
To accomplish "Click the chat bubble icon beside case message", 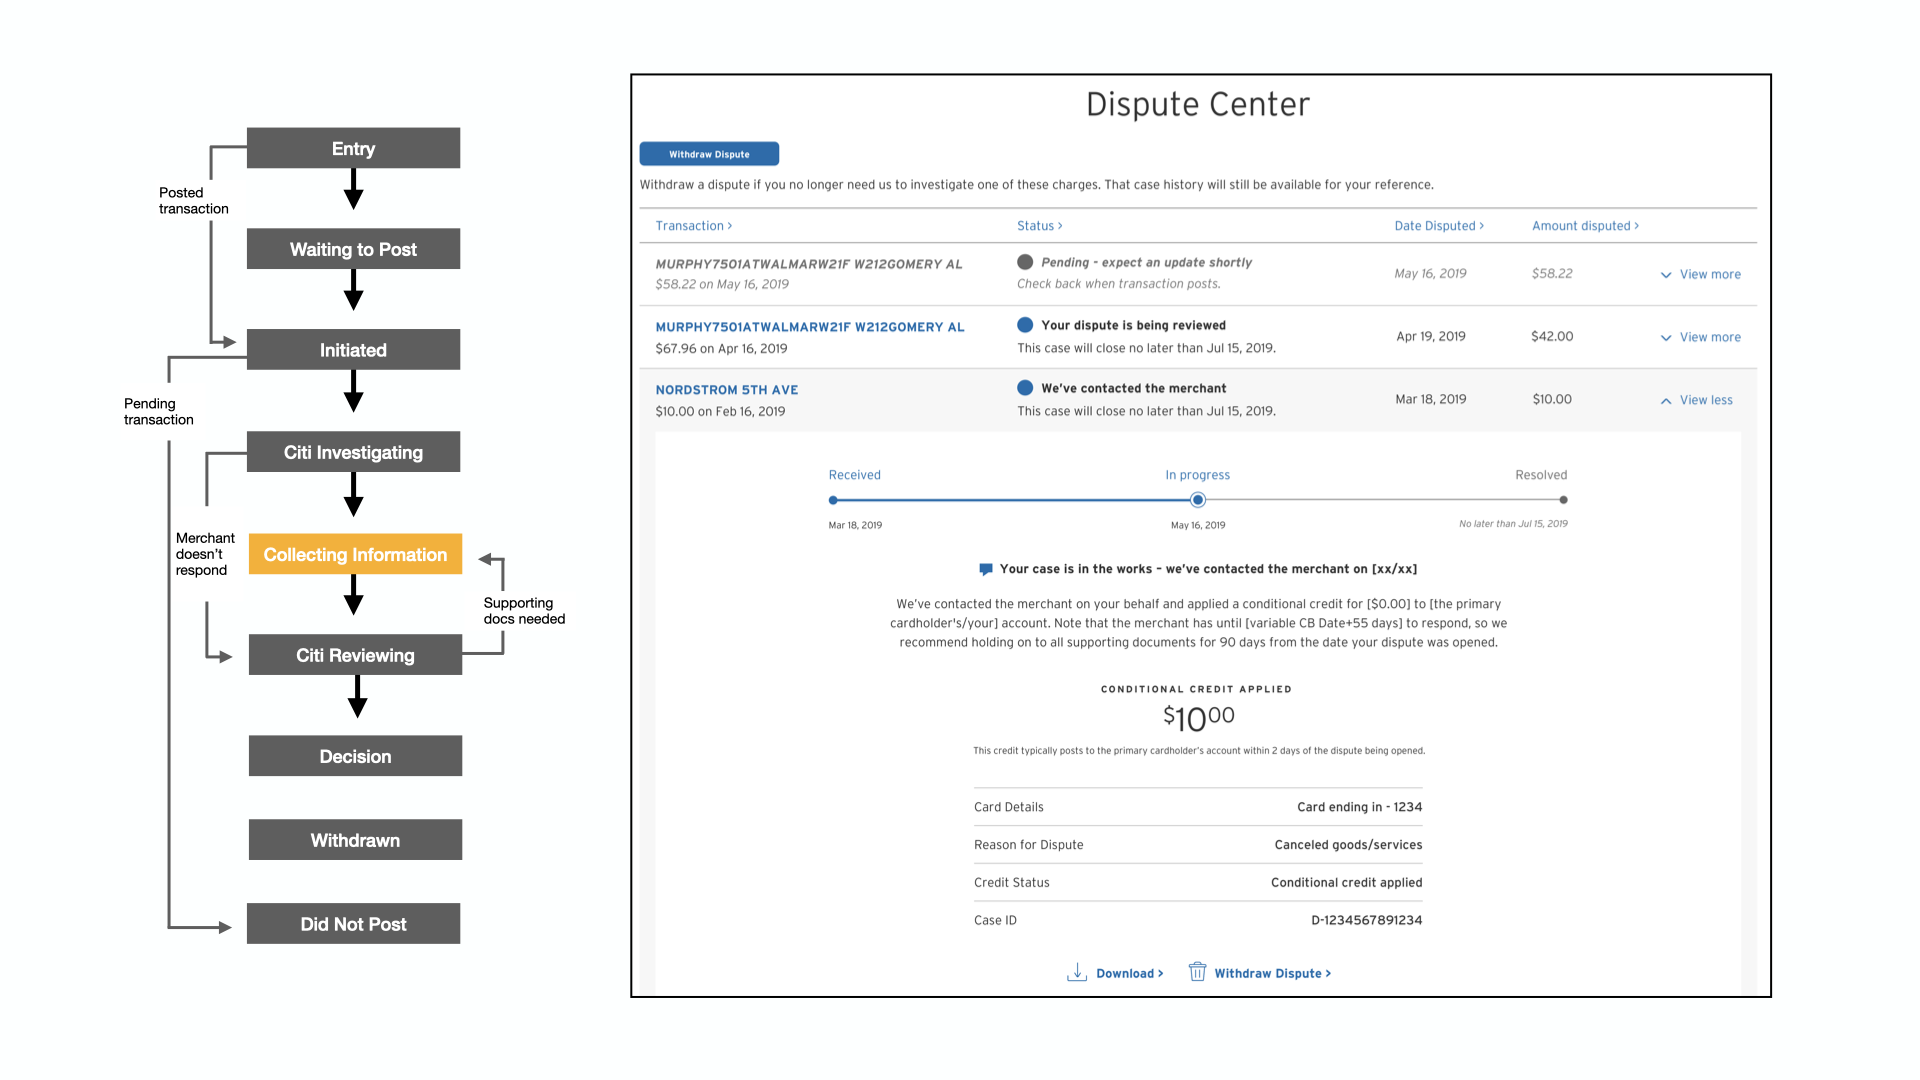I will click(986, 569).
